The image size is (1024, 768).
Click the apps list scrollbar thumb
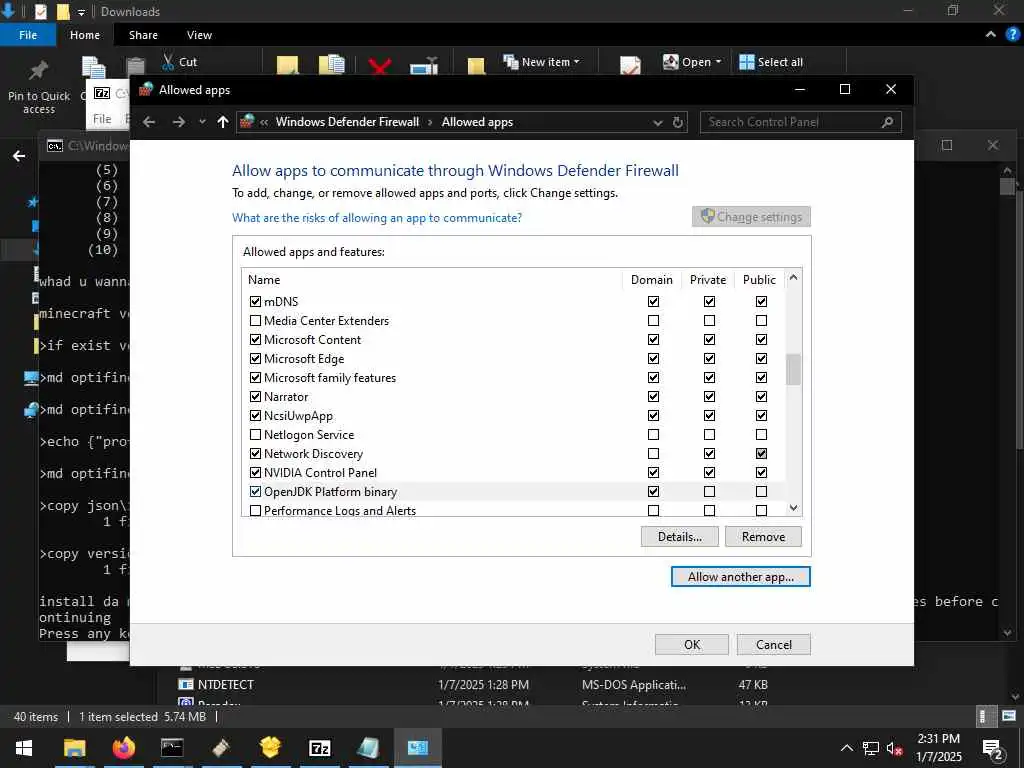click(x=793, y=370)
